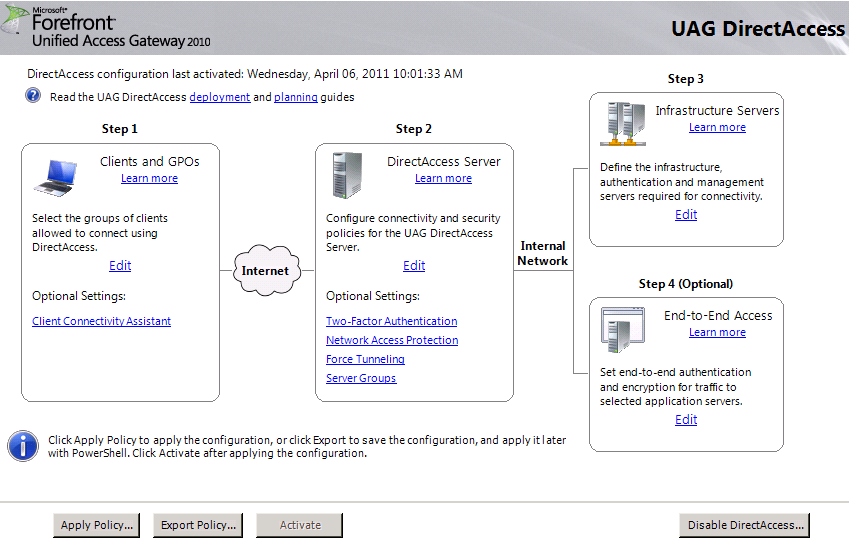849x541 pixels.
Task: Edit the DirectAccess Server step
Action: pyautogui.click(x=414, y=265)
